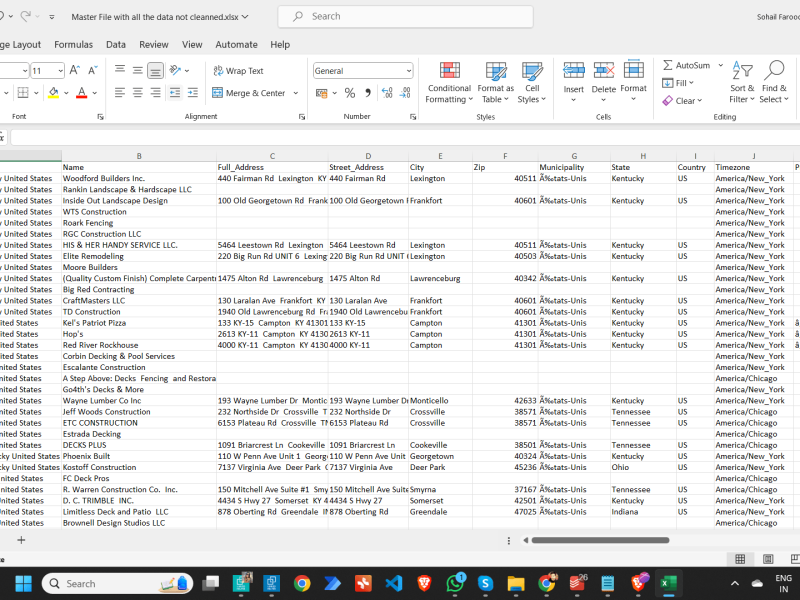This screenshot has height=600, width=800.
Task: Decrease indent of cell content
Action: 175,92
